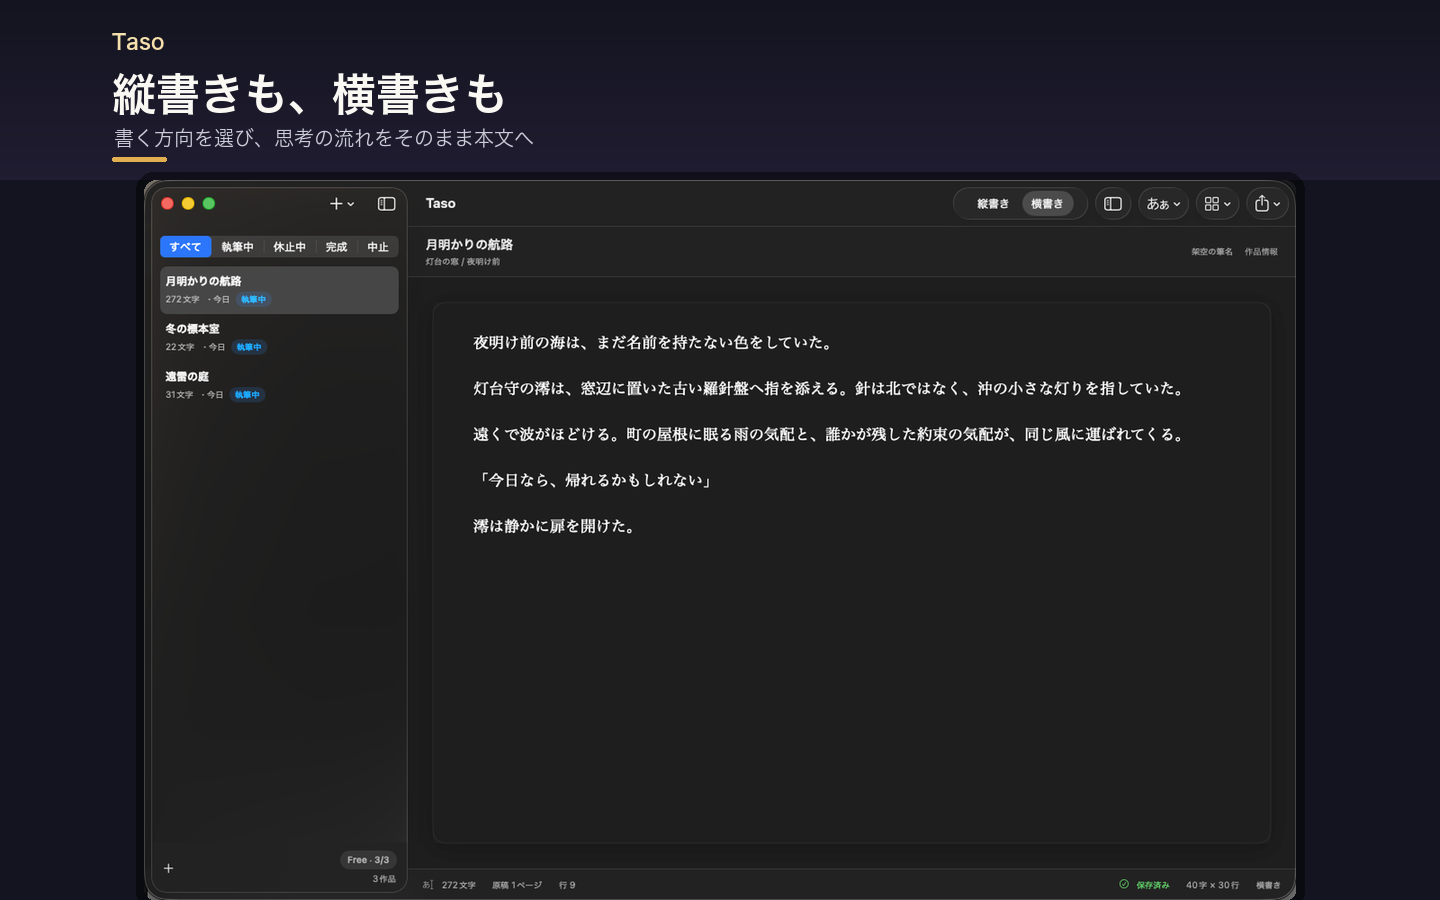Open the work 冬の標本室
The image size is (1440, 900).
[x=279, y=338]
